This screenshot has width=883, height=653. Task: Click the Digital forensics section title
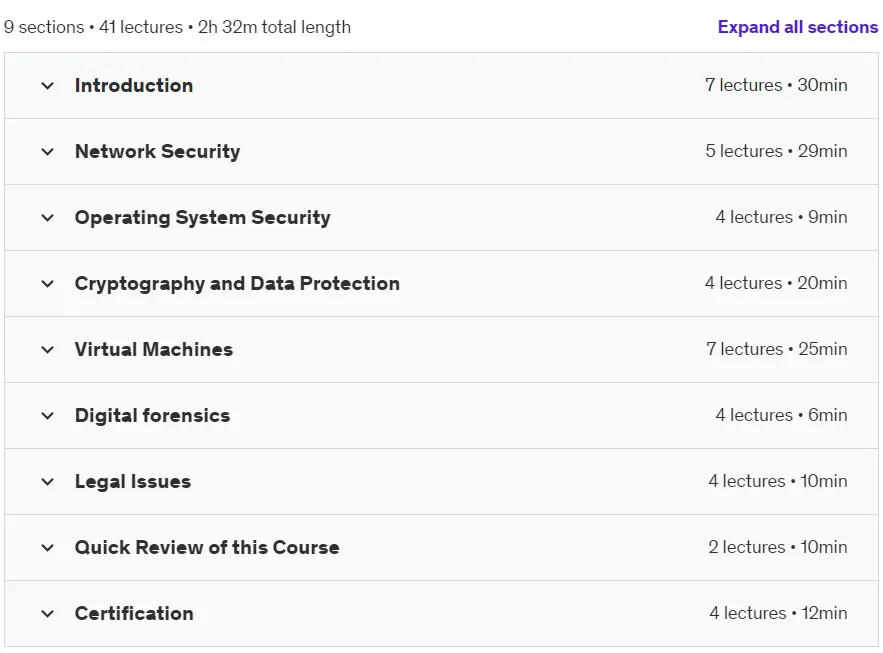click(x=153, y=415)
